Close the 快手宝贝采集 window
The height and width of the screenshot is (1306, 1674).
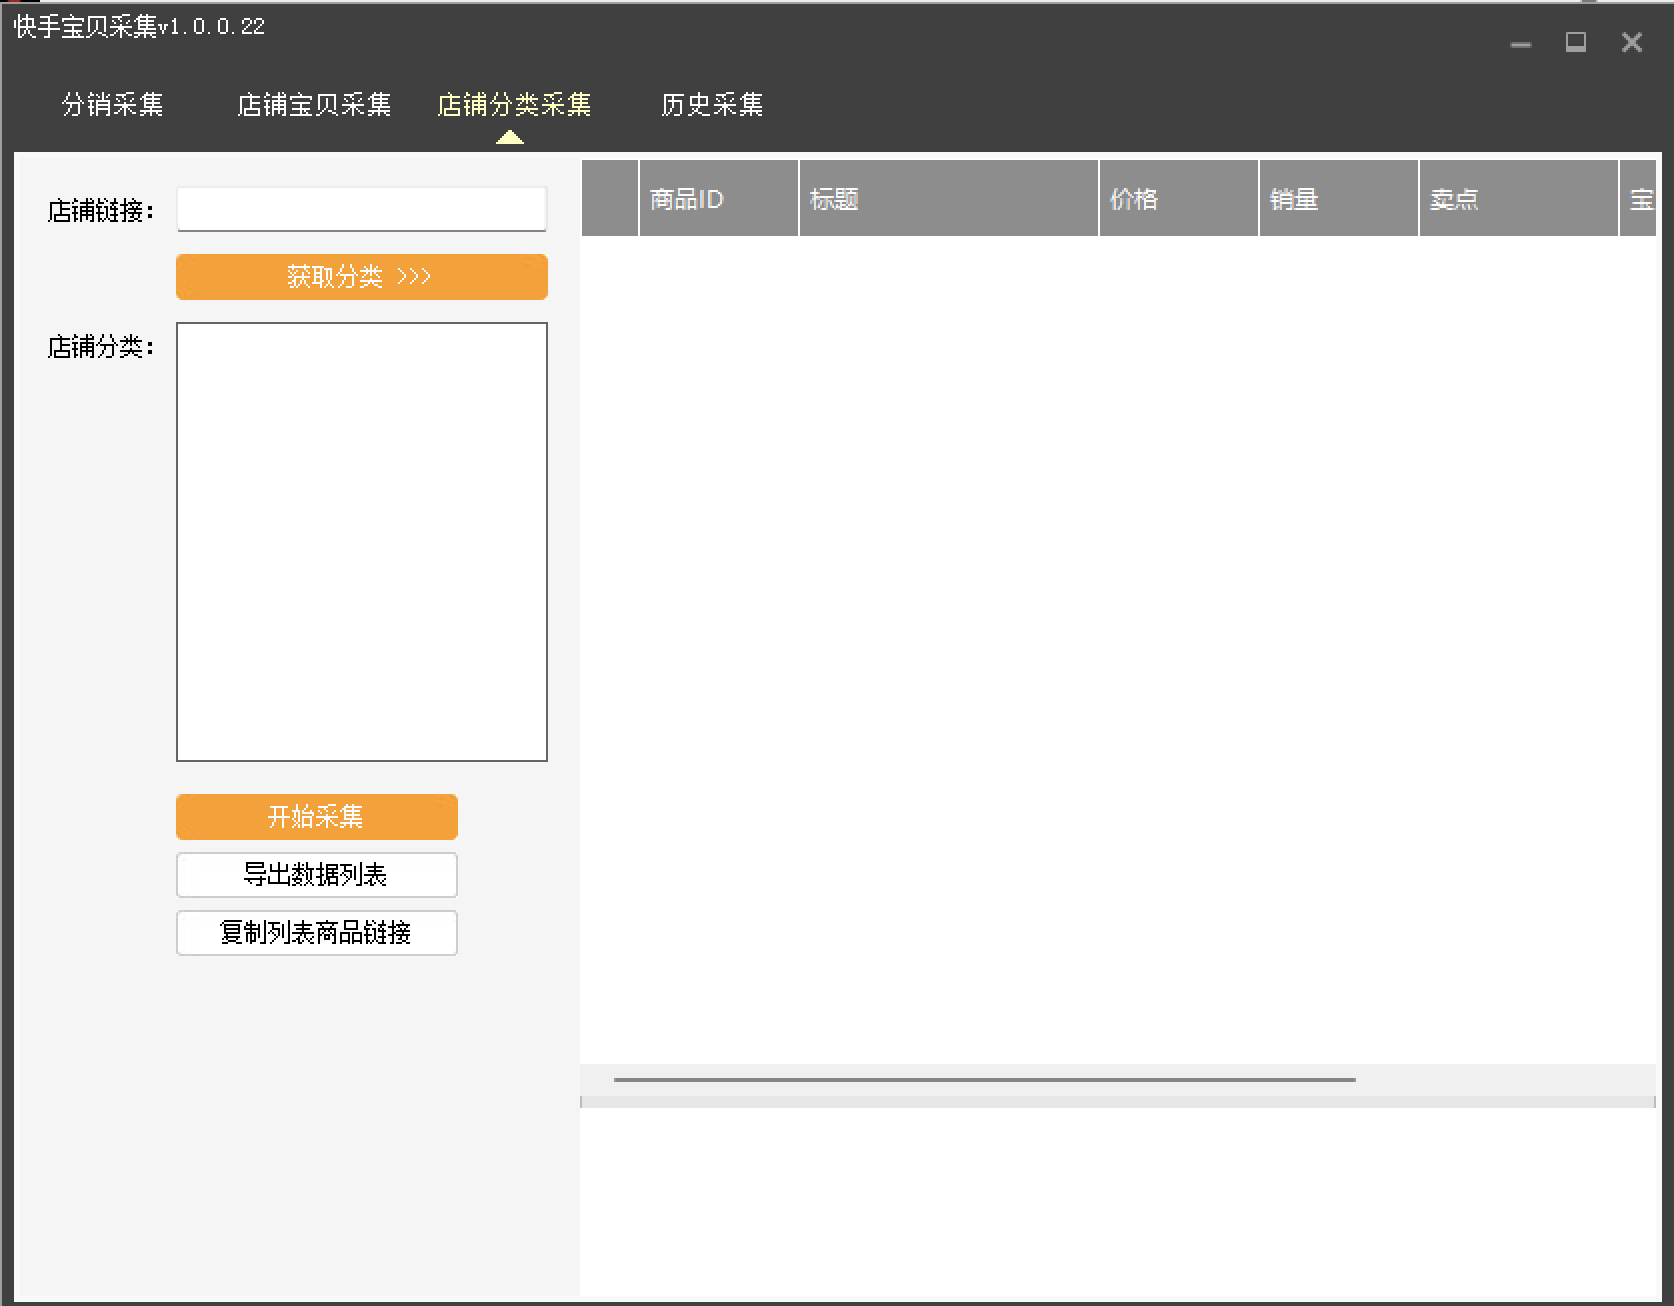1632,43
